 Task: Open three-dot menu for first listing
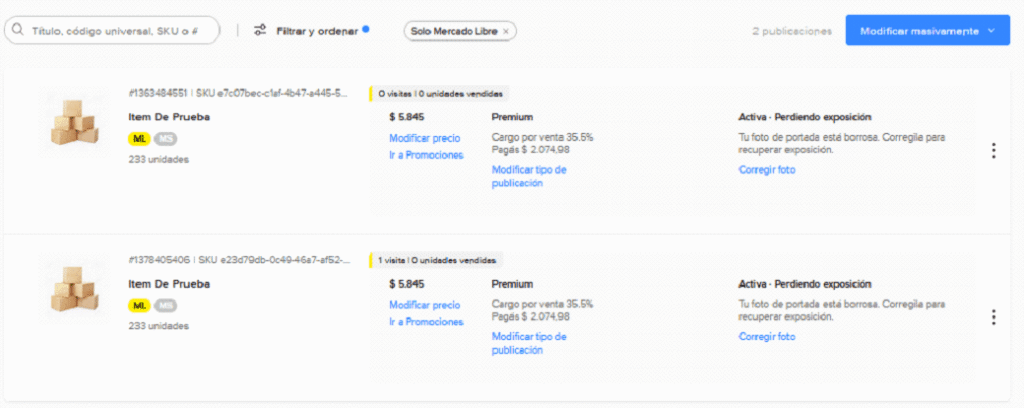(x=993, y=151)
